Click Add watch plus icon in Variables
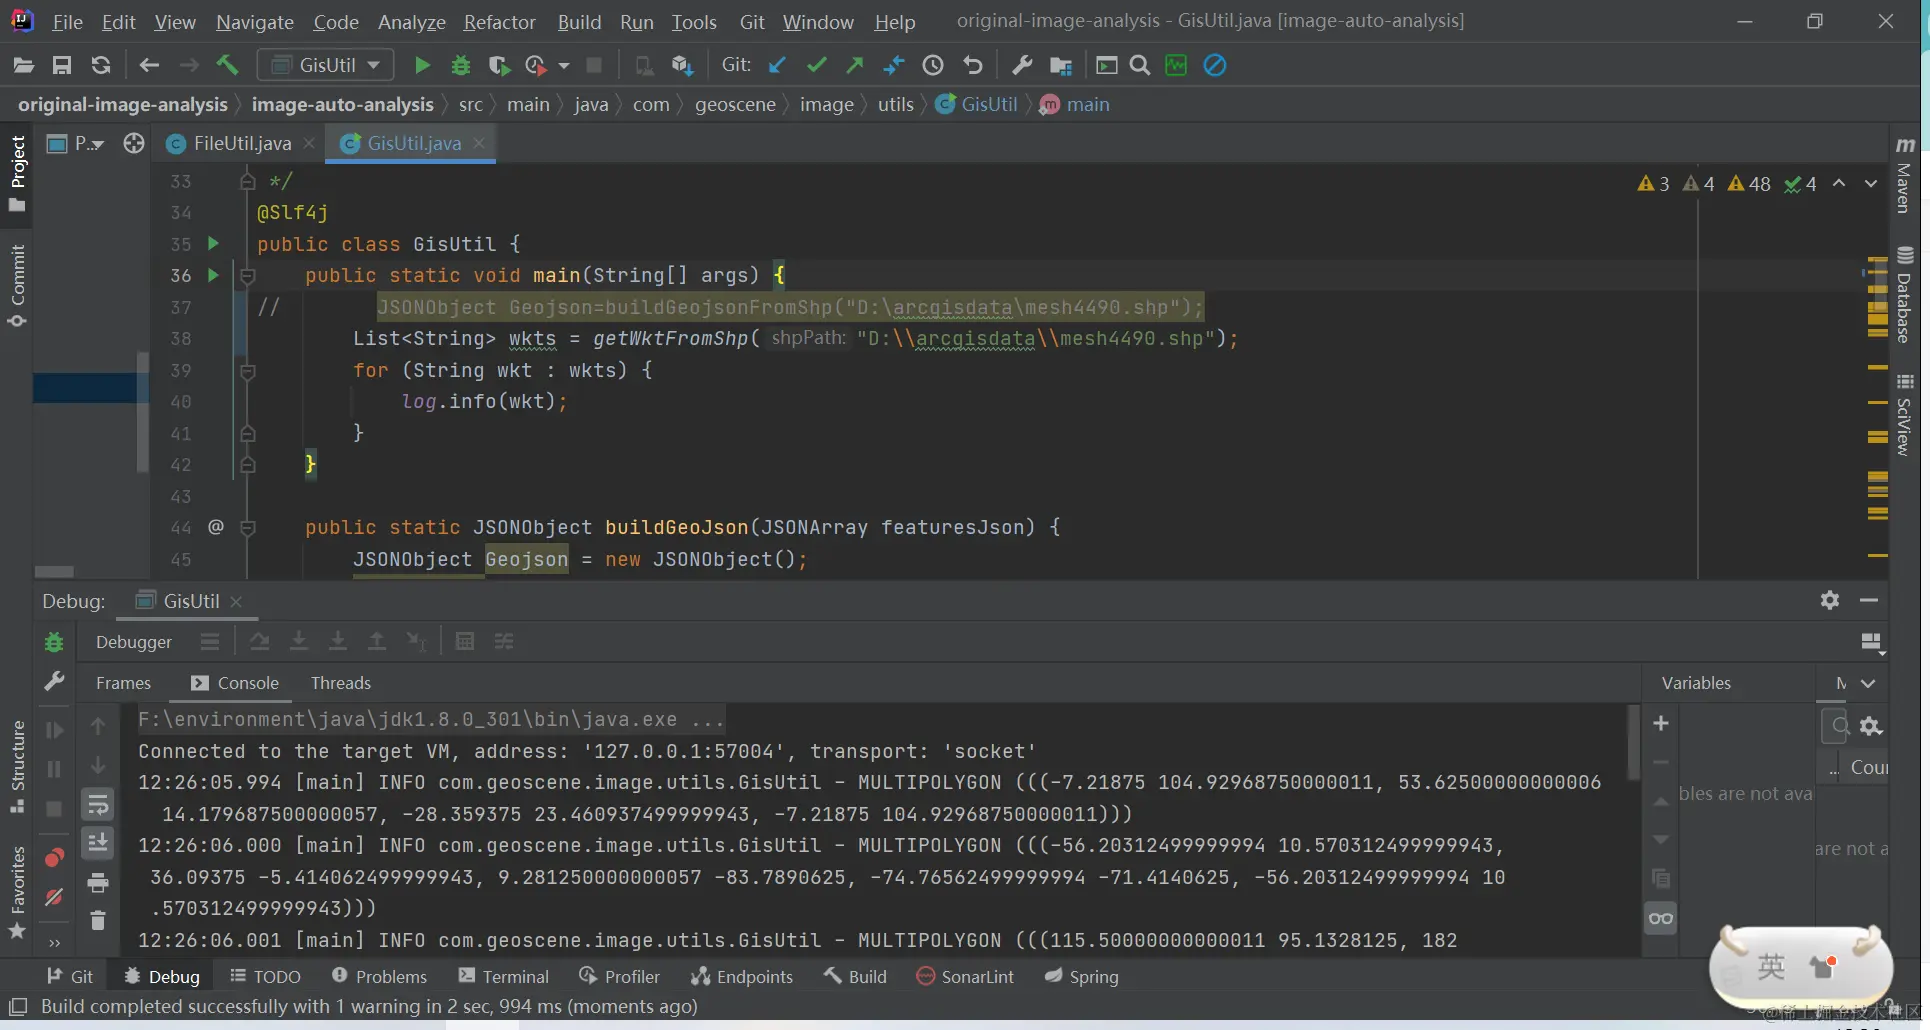Image resolution: width=1930 pixels, height=1030 pixels. (1661, 723)
